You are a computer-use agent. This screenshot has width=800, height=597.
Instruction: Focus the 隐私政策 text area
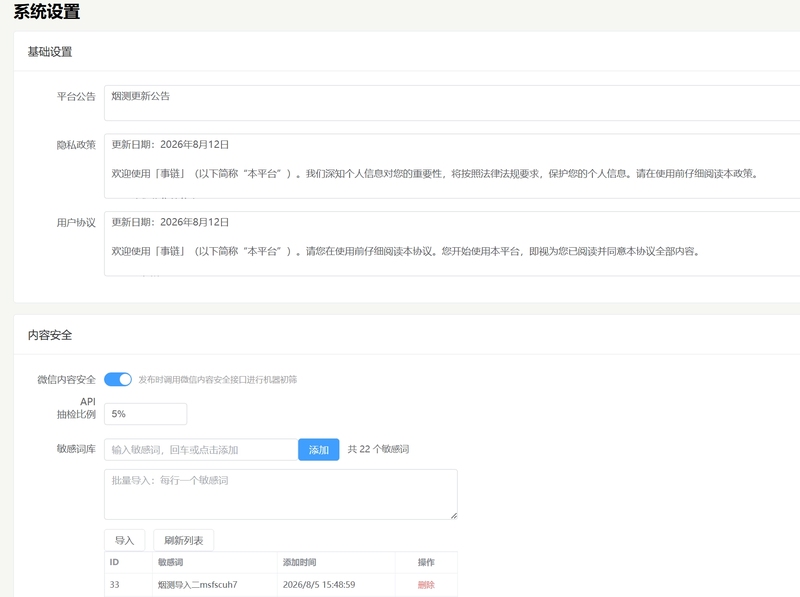[x=452, y=166]
